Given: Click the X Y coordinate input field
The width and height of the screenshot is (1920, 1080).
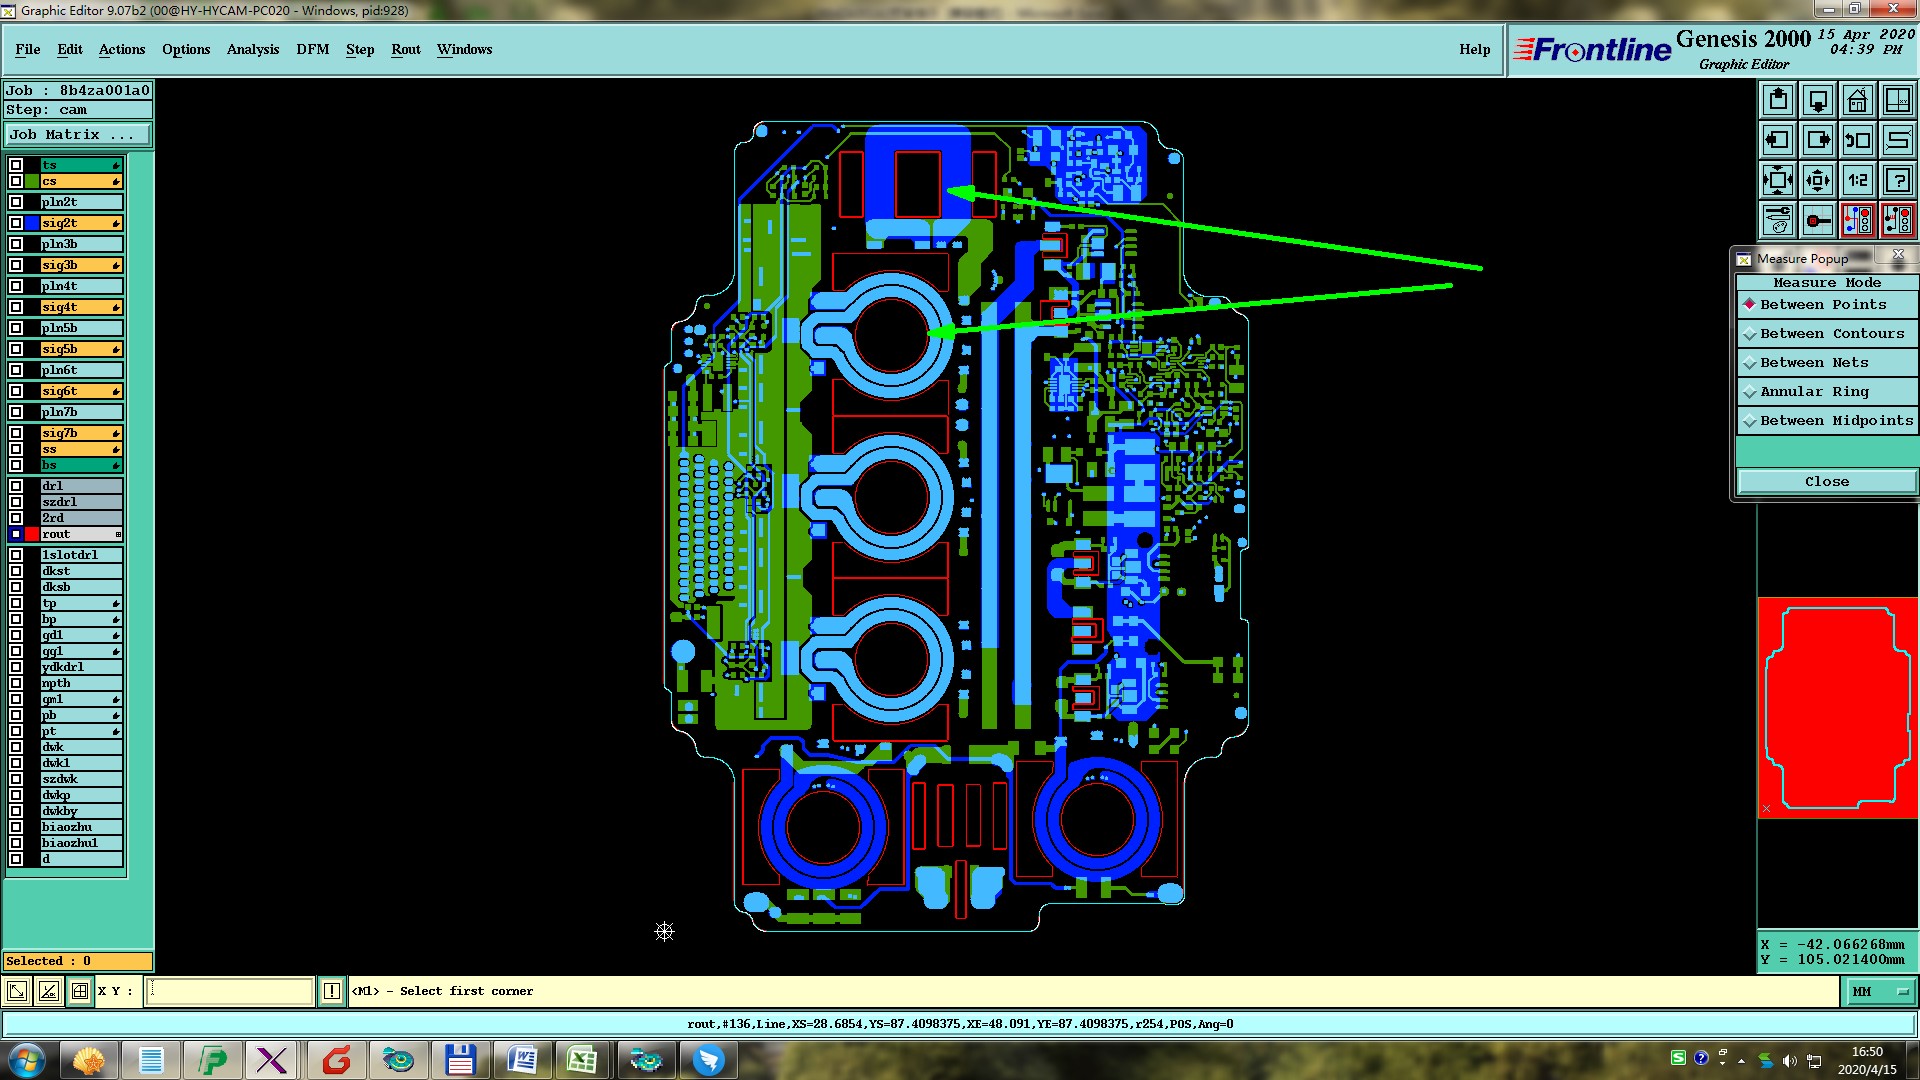Looking at the screenshot, I should pos(230,991).
